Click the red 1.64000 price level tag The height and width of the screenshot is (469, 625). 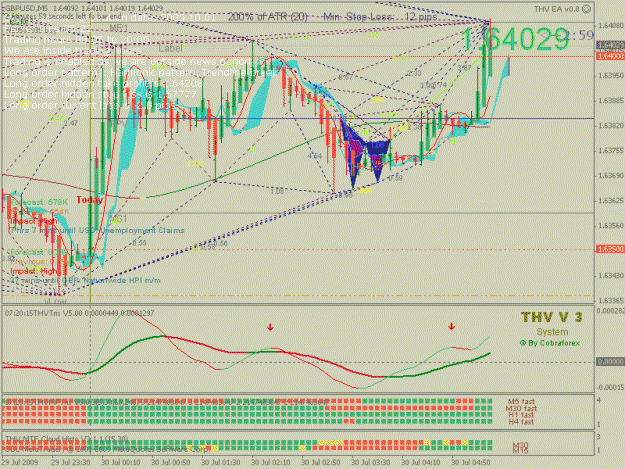tap(610, 57)
